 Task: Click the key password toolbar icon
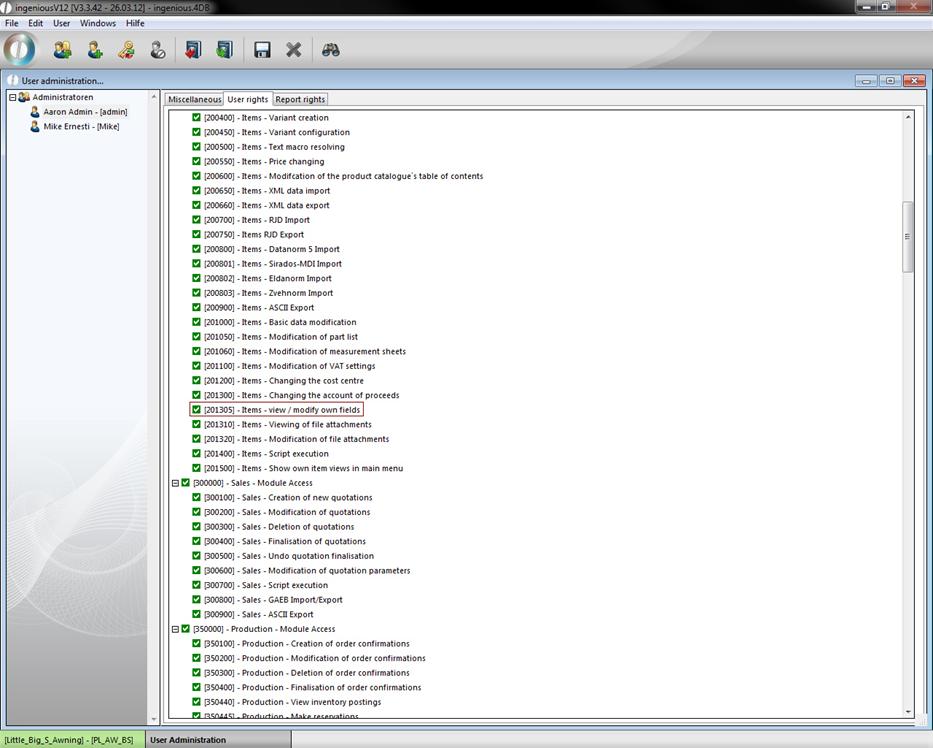coord(126,50)
